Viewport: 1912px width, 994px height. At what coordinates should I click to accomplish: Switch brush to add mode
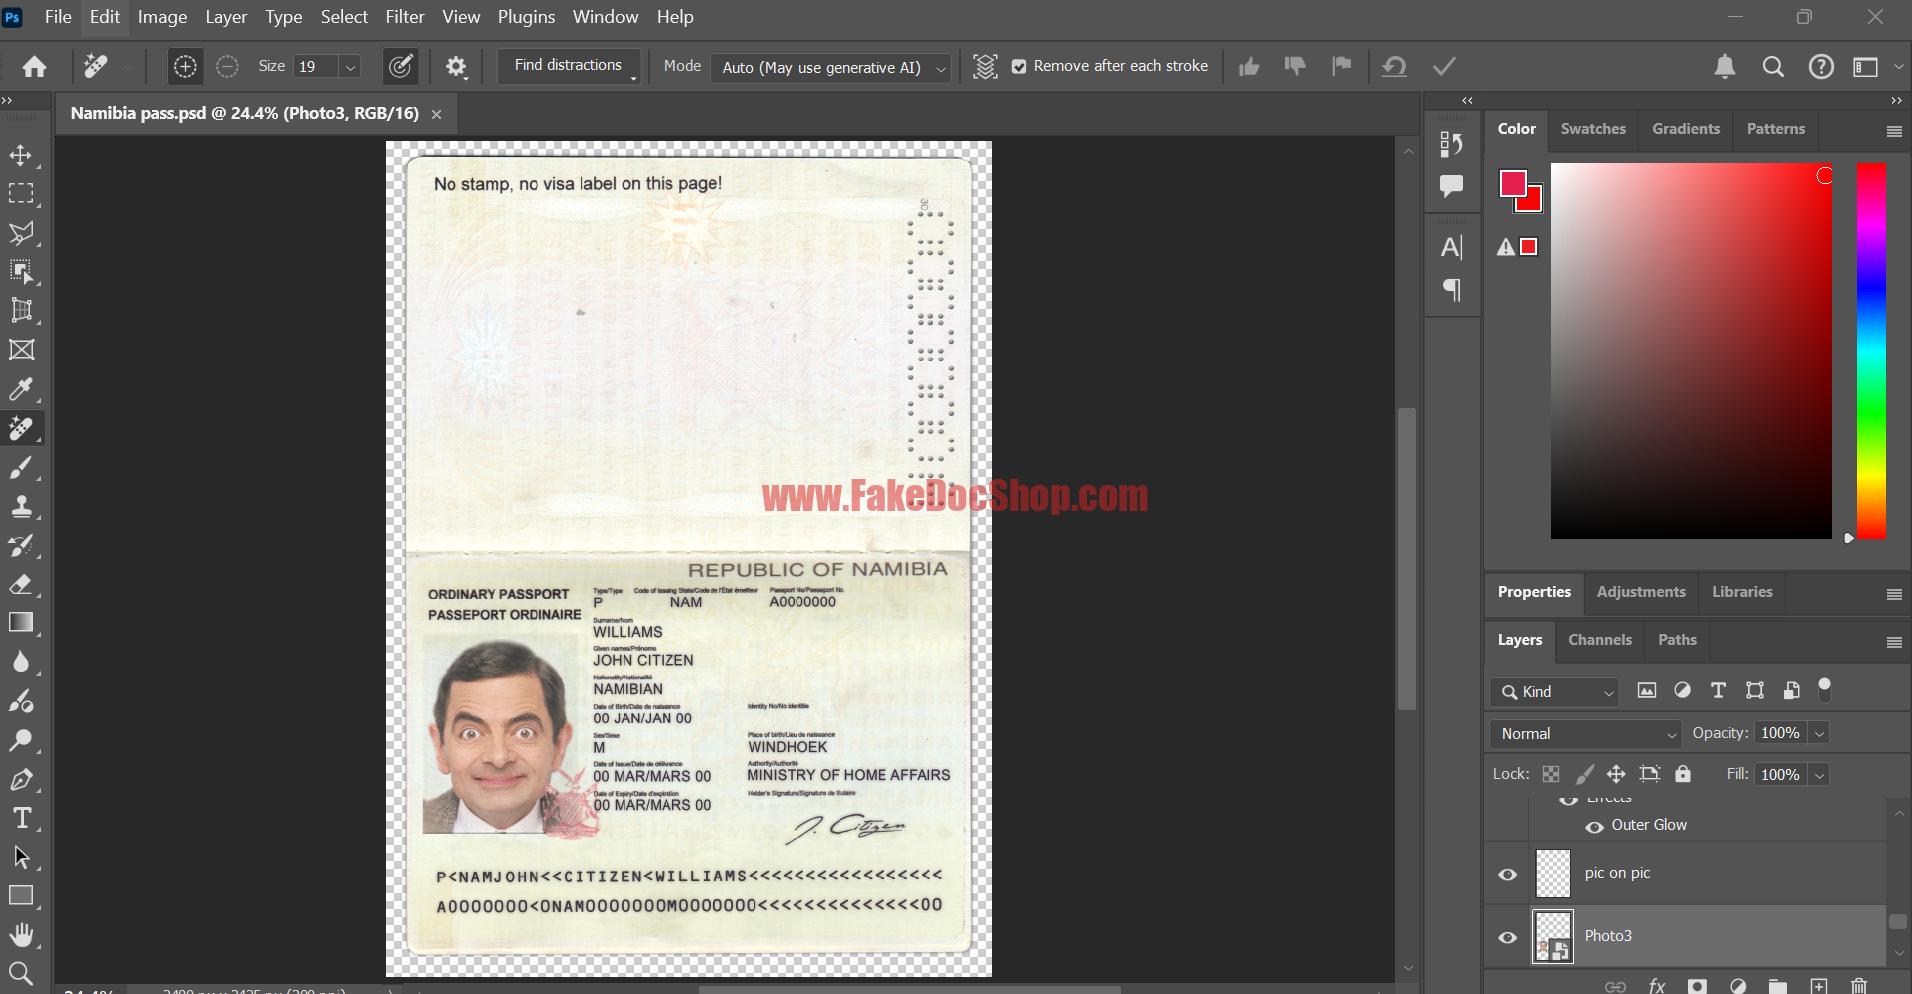(x=185, y=67)
